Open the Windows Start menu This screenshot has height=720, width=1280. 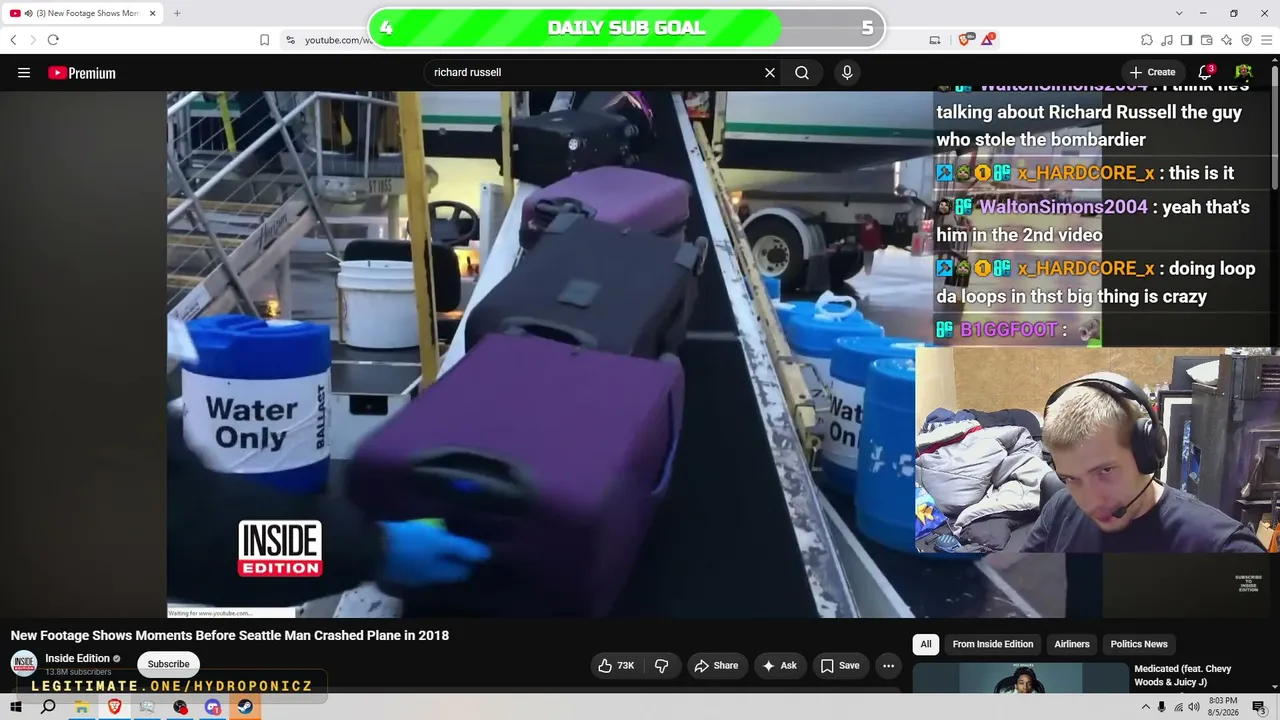(16, 707)
